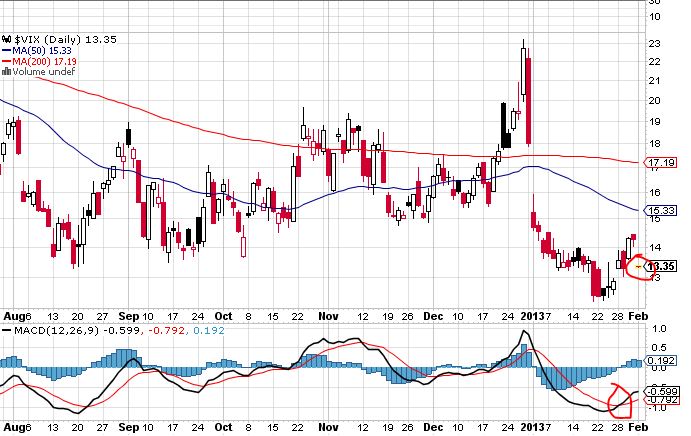Click the 17.19 price tag on the right axis

coord(661,163)
